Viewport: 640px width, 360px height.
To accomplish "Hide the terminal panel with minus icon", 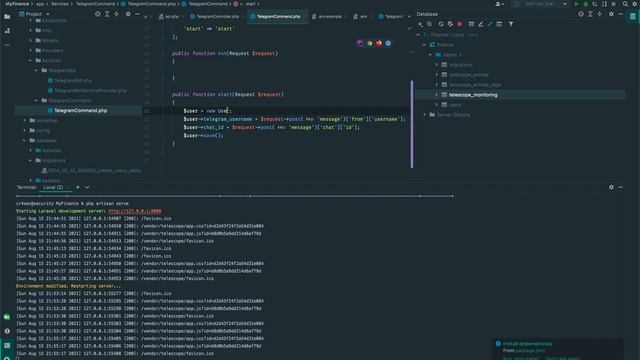I will (x=620, y=187).
